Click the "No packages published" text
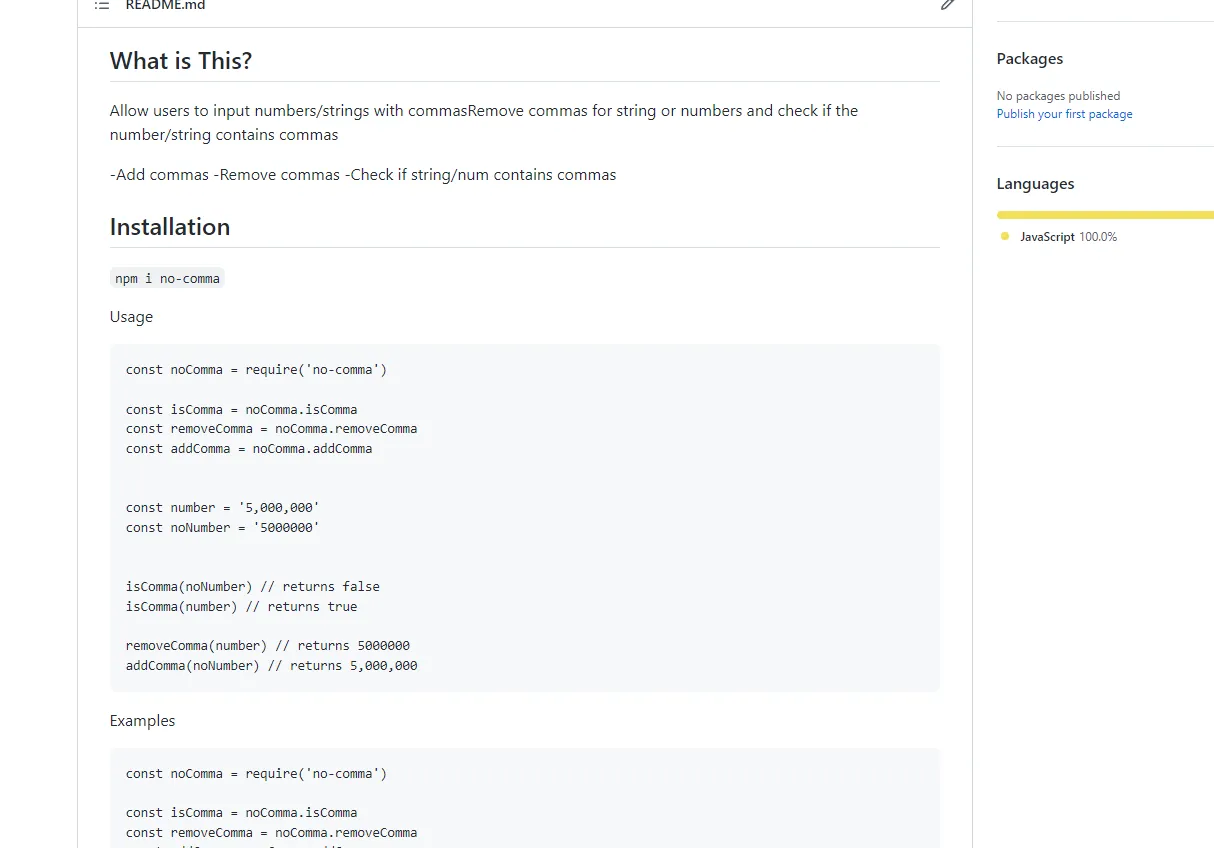This screenshot has height=848, width=1214. 1058,96
